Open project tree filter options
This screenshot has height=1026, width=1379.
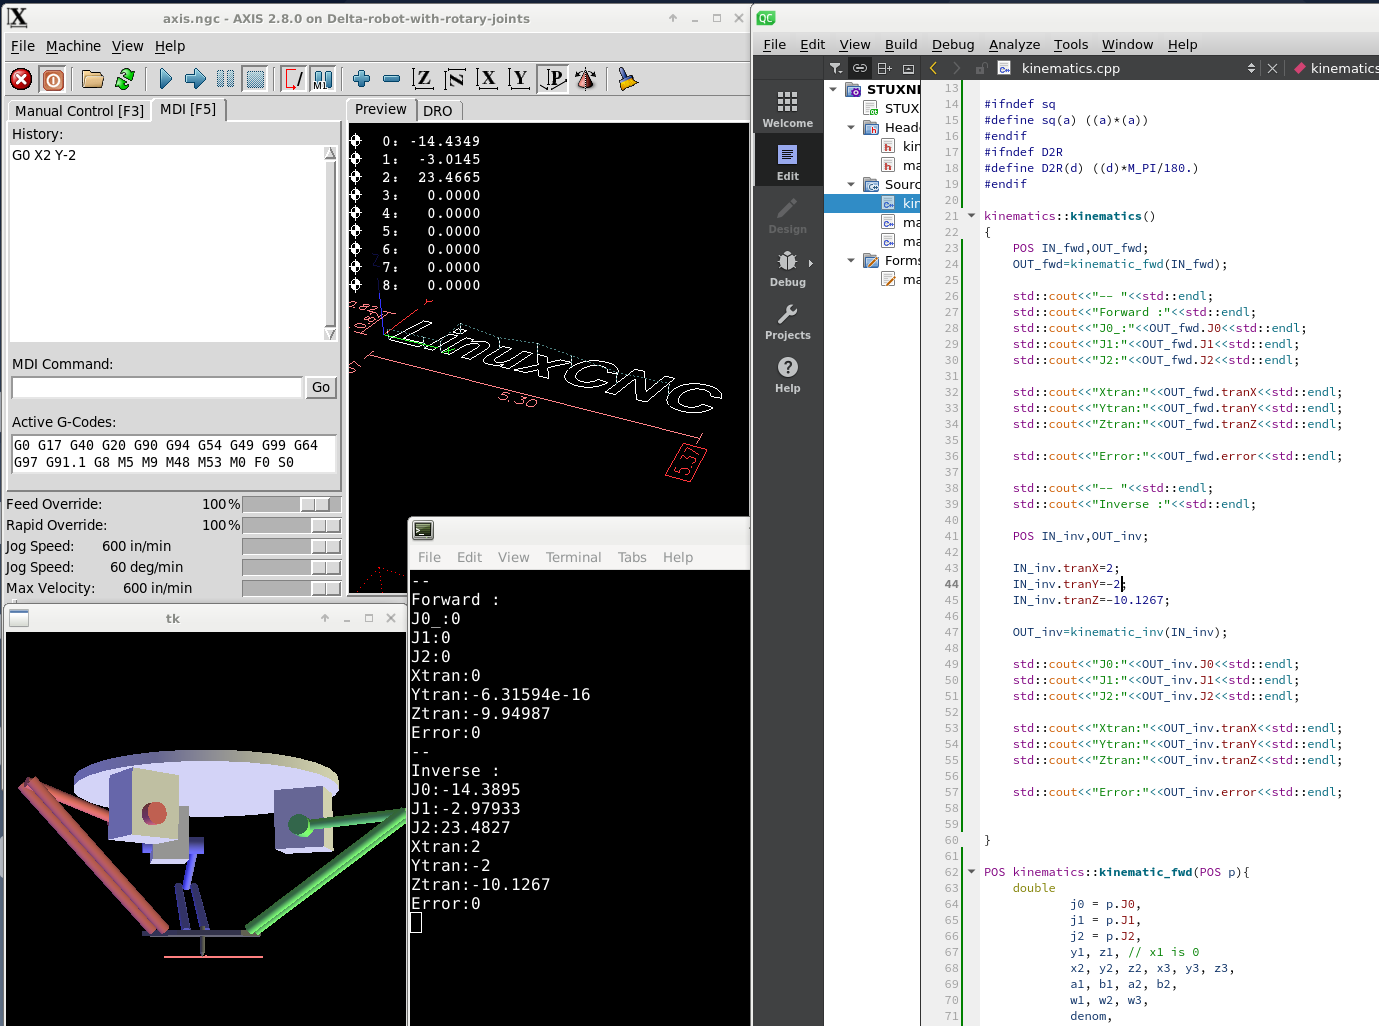tap(836, 68)
